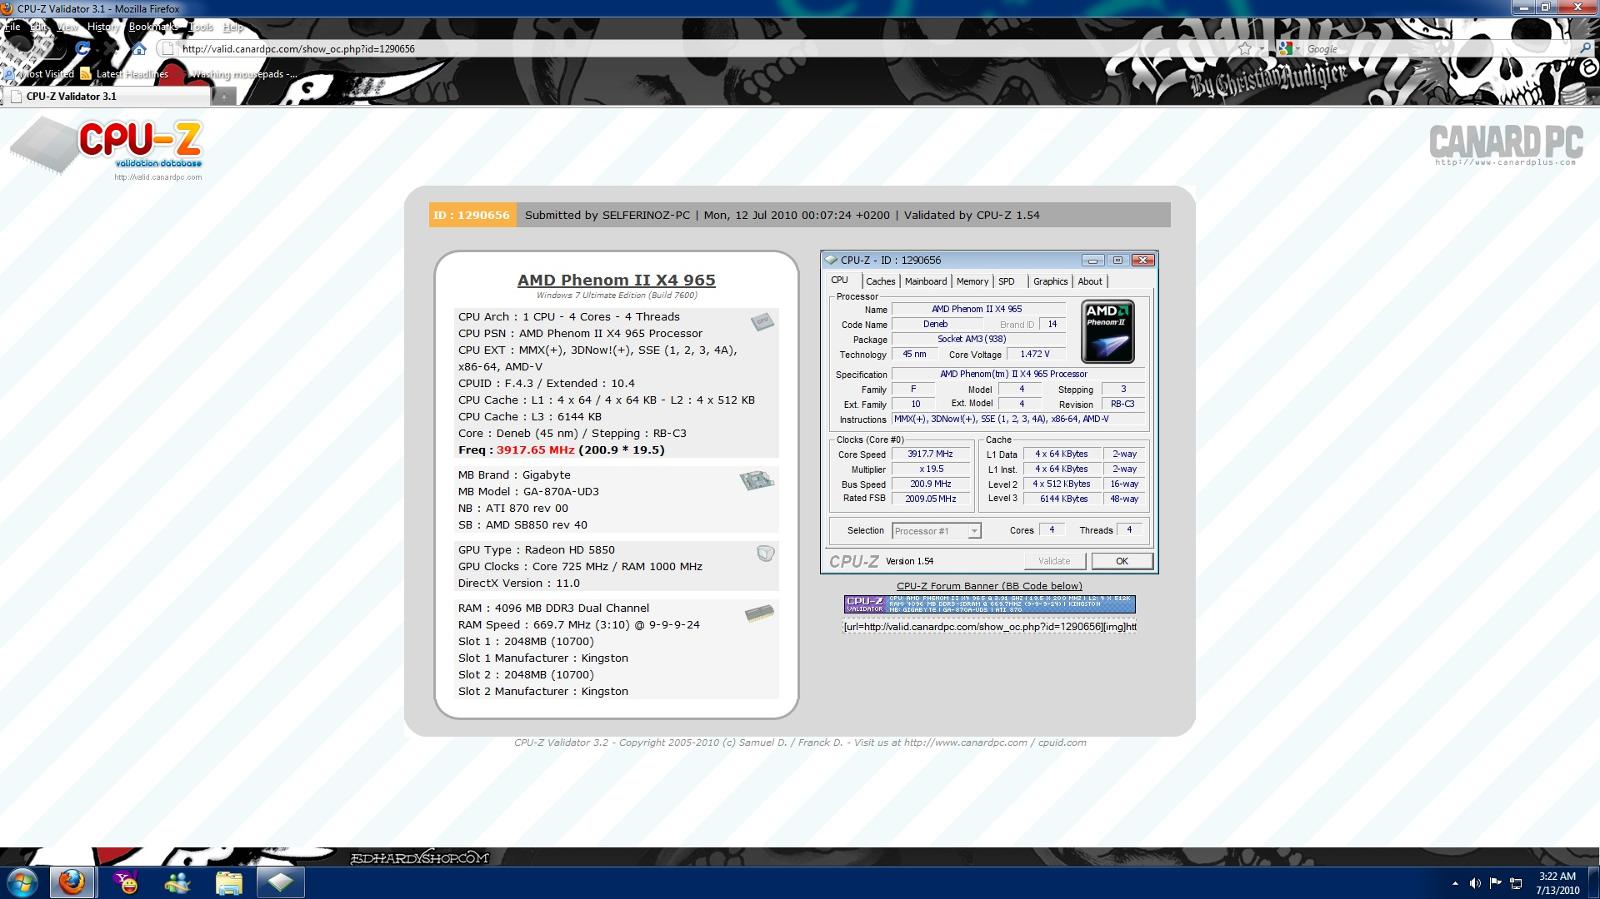Viewport: 1600px width, 899px height.
Task: Click the Canard PC logo
Action: click(1506, 145)
